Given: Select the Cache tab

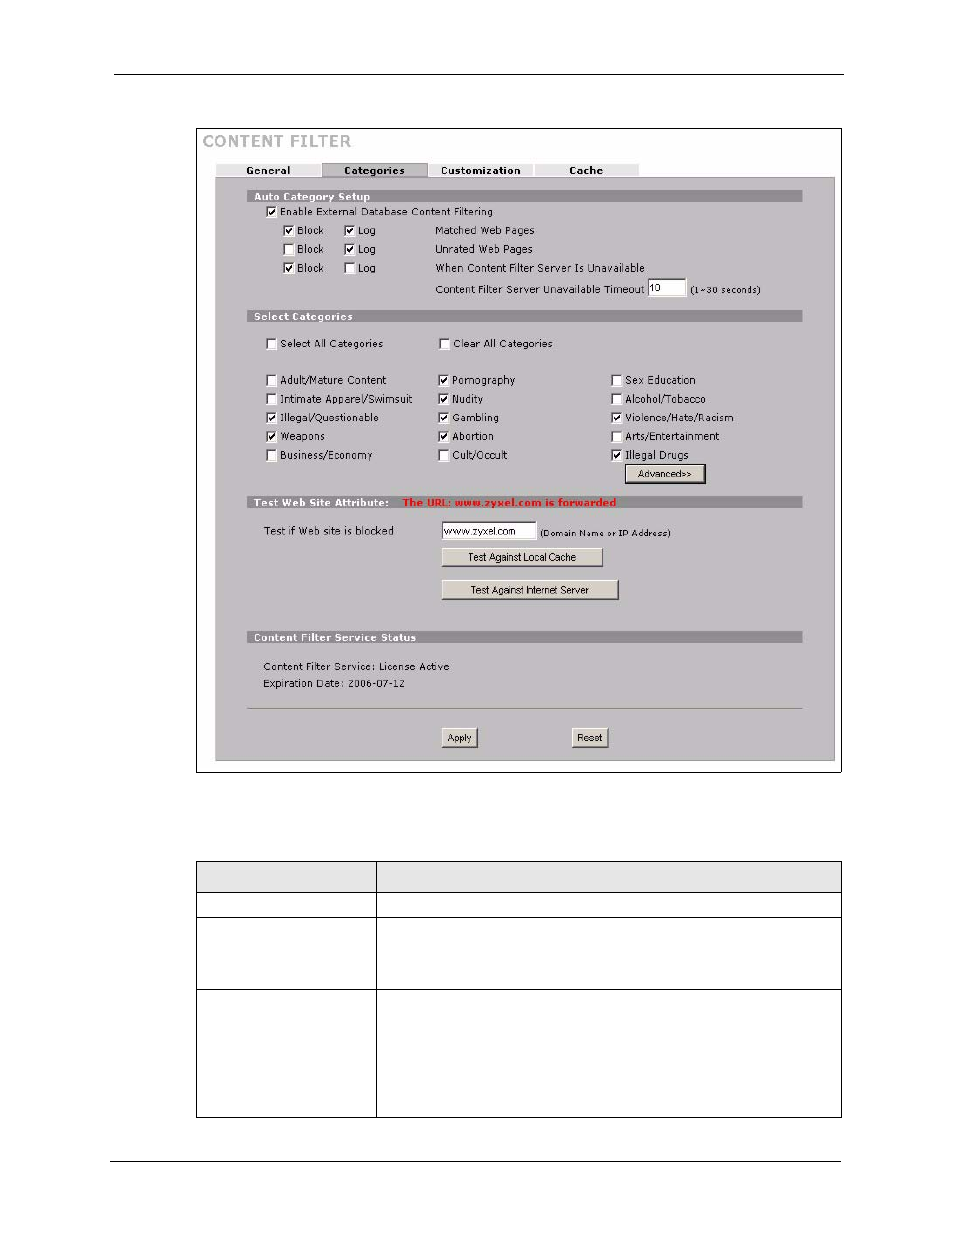Looking at the screenshot, I should click(x=586, y=170).
